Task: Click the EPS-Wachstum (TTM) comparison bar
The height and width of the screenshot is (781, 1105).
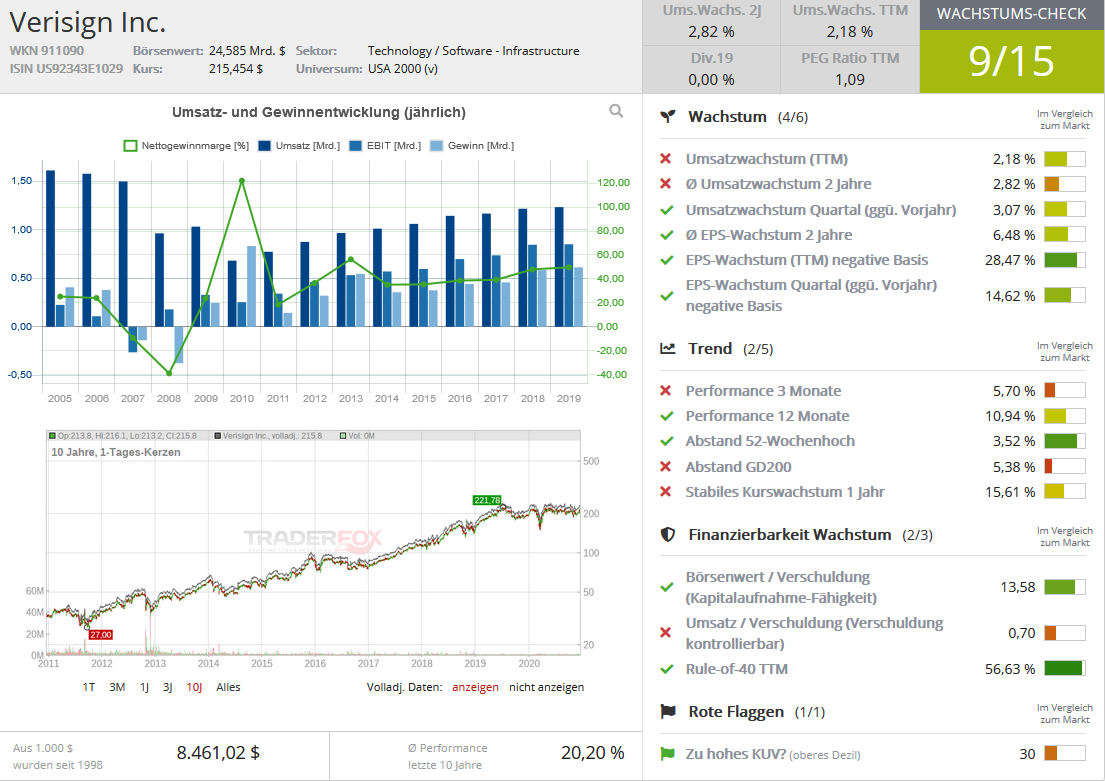Action: click(x=1065, y=260)
